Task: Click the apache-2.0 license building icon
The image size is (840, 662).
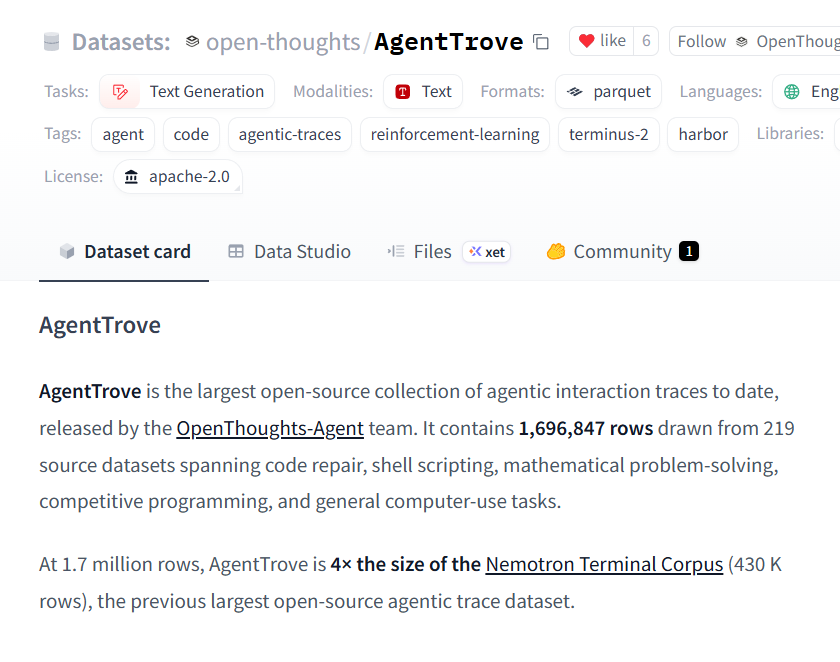Action: click(x=131, y=176)
